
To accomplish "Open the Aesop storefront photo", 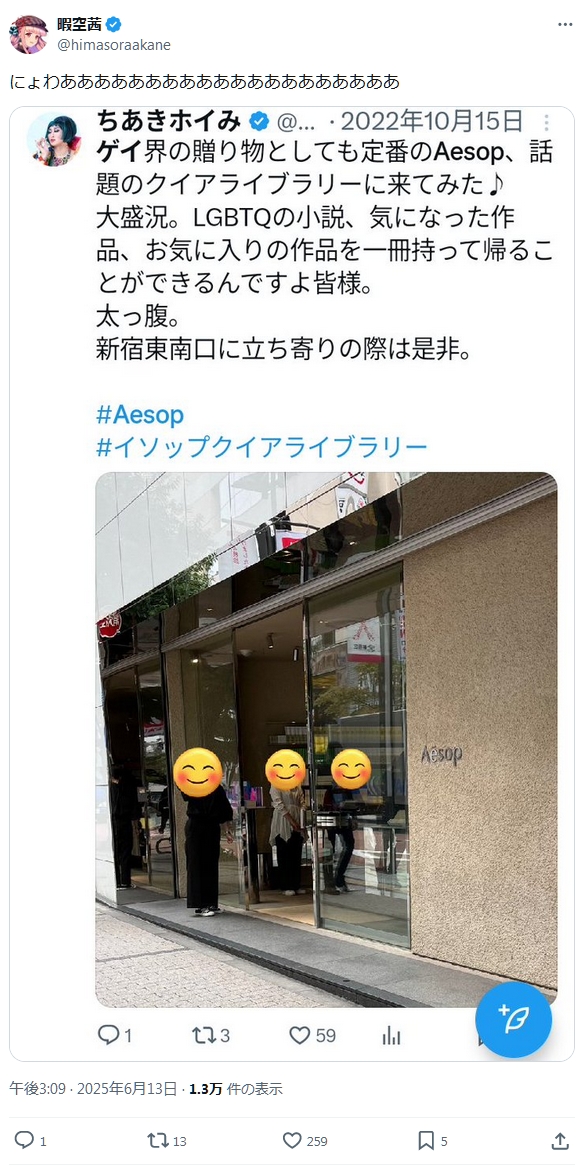I will (326, 739).
